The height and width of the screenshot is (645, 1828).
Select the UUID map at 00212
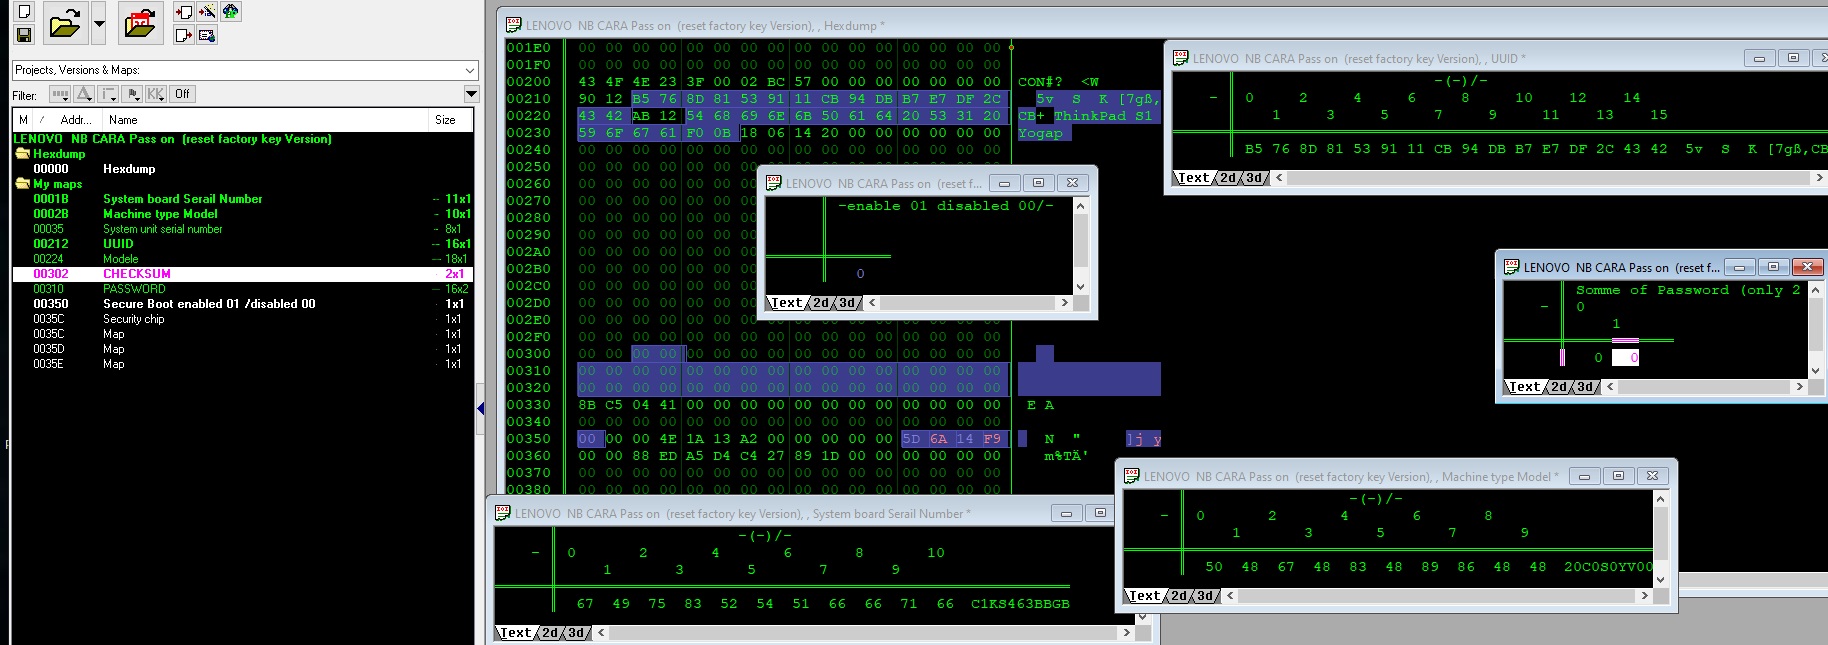pos(243,244)
